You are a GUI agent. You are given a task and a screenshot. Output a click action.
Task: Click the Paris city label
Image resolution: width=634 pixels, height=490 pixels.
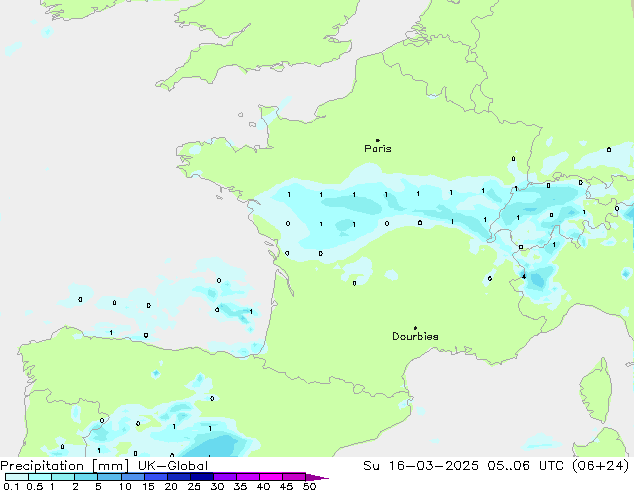pyautogui.click(x=378, y=149)
